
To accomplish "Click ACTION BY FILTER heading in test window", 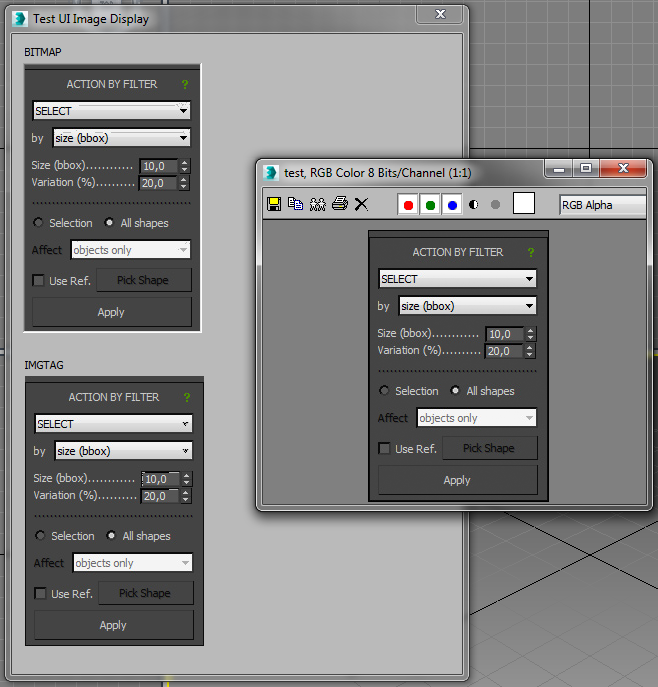I will [458, 252].
